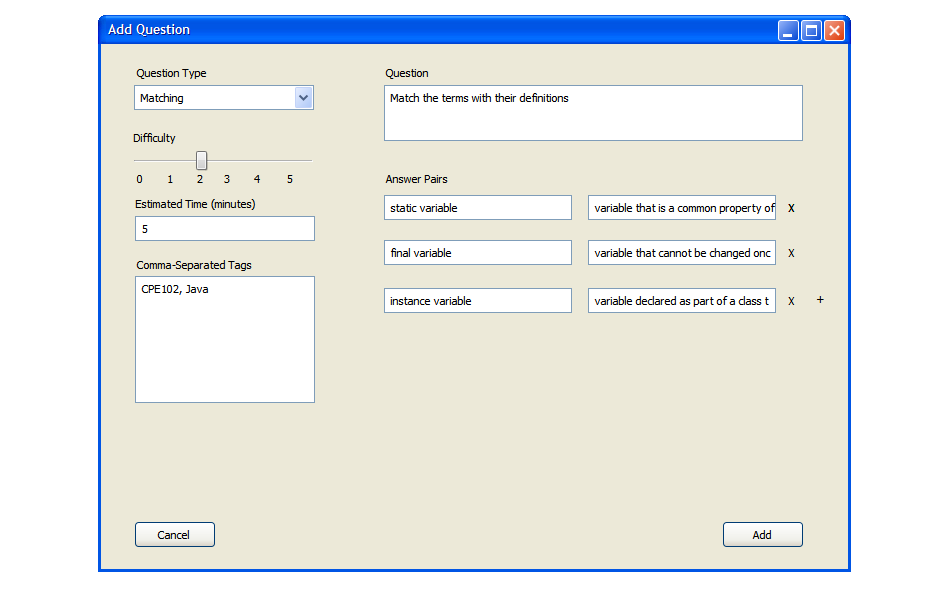Remove the static variable answer pair
Image resolution: width=934 pixels, height=592 pixels.
coord(791,208)
